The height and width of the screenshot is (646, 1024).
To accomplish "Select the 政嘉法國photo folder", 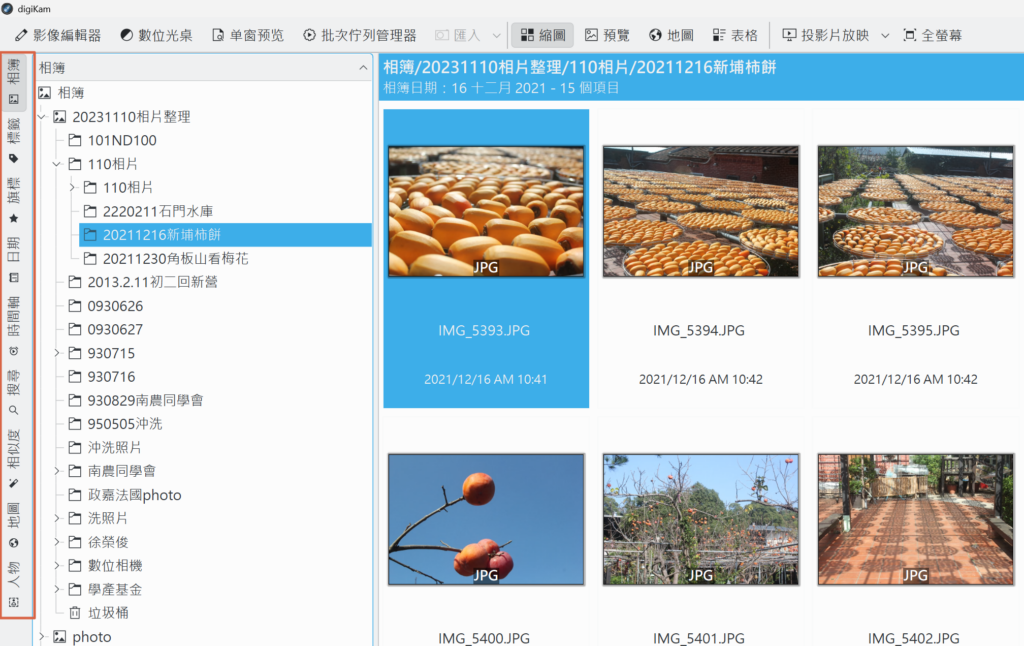I will (x=125, y=495).
